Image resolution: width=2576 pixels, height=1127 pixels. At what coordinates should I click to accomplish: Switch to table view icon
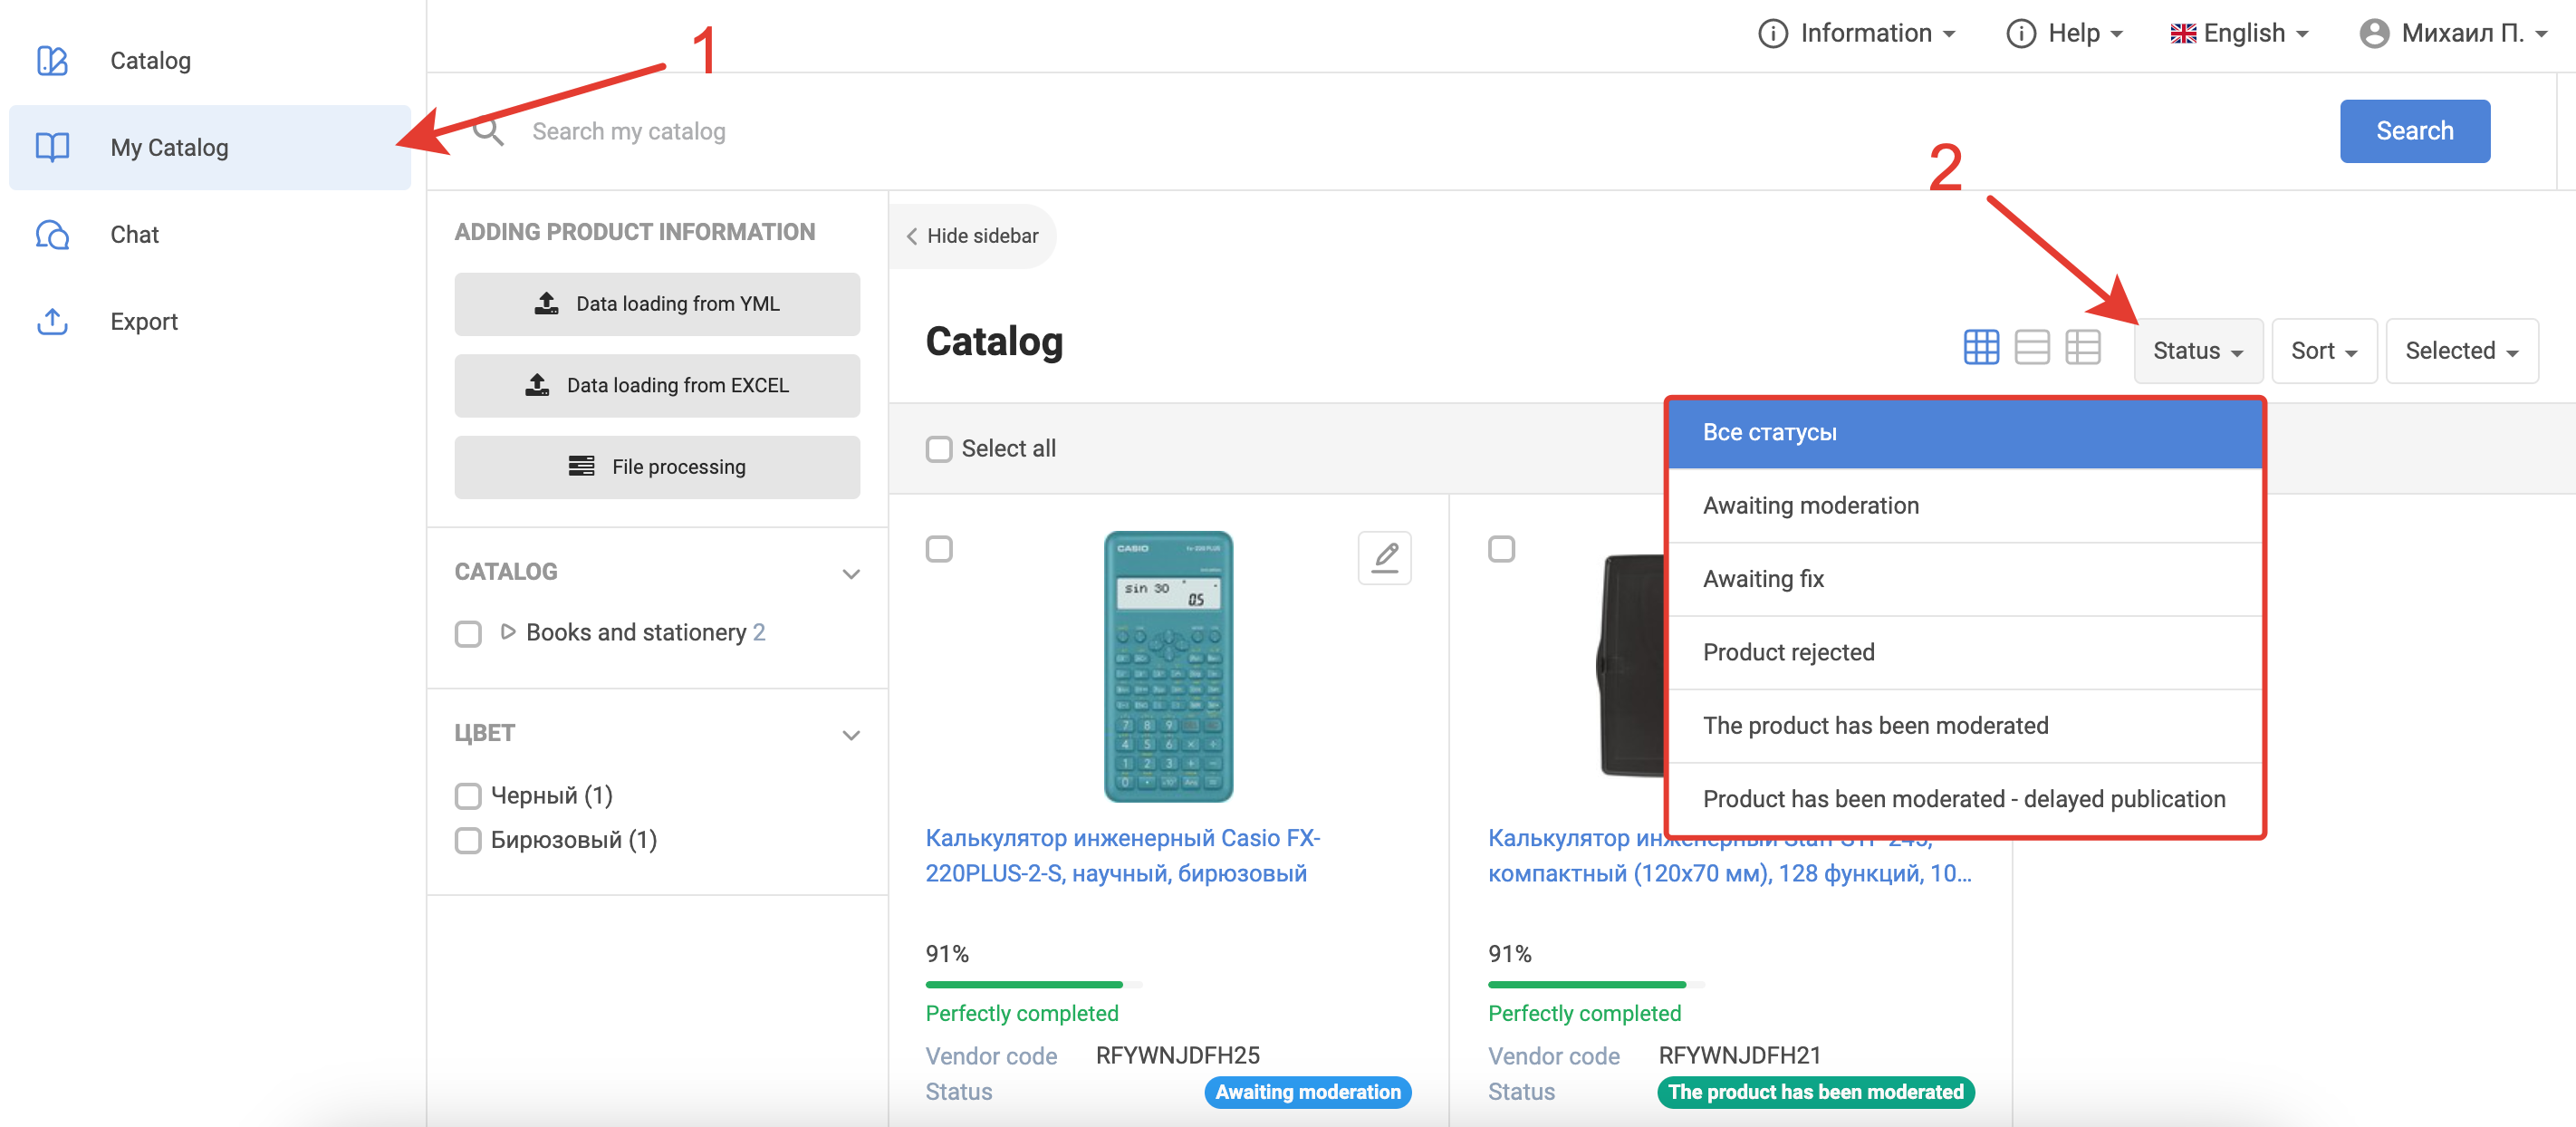2082,348
